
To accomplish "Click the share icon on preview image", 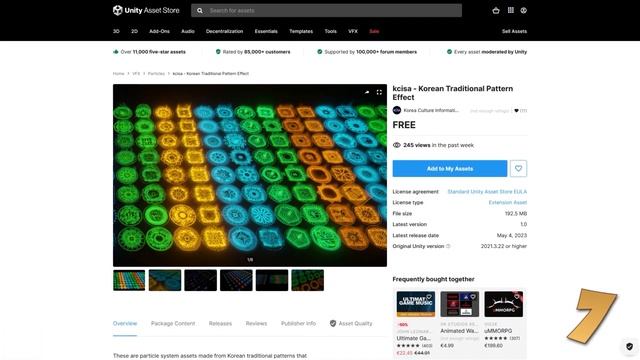I will pos(367,92).
